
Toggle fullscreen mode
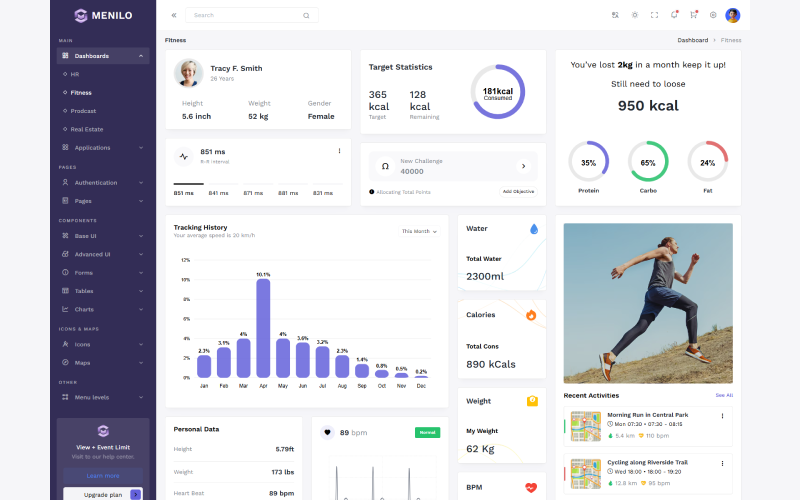point(654,15)
